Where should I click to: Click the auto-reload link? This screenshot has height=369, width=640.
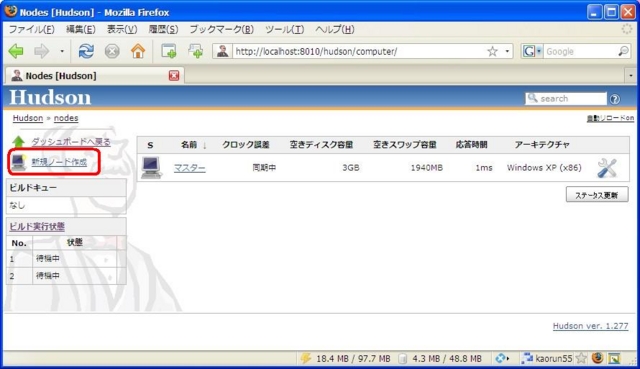point(610,118)
